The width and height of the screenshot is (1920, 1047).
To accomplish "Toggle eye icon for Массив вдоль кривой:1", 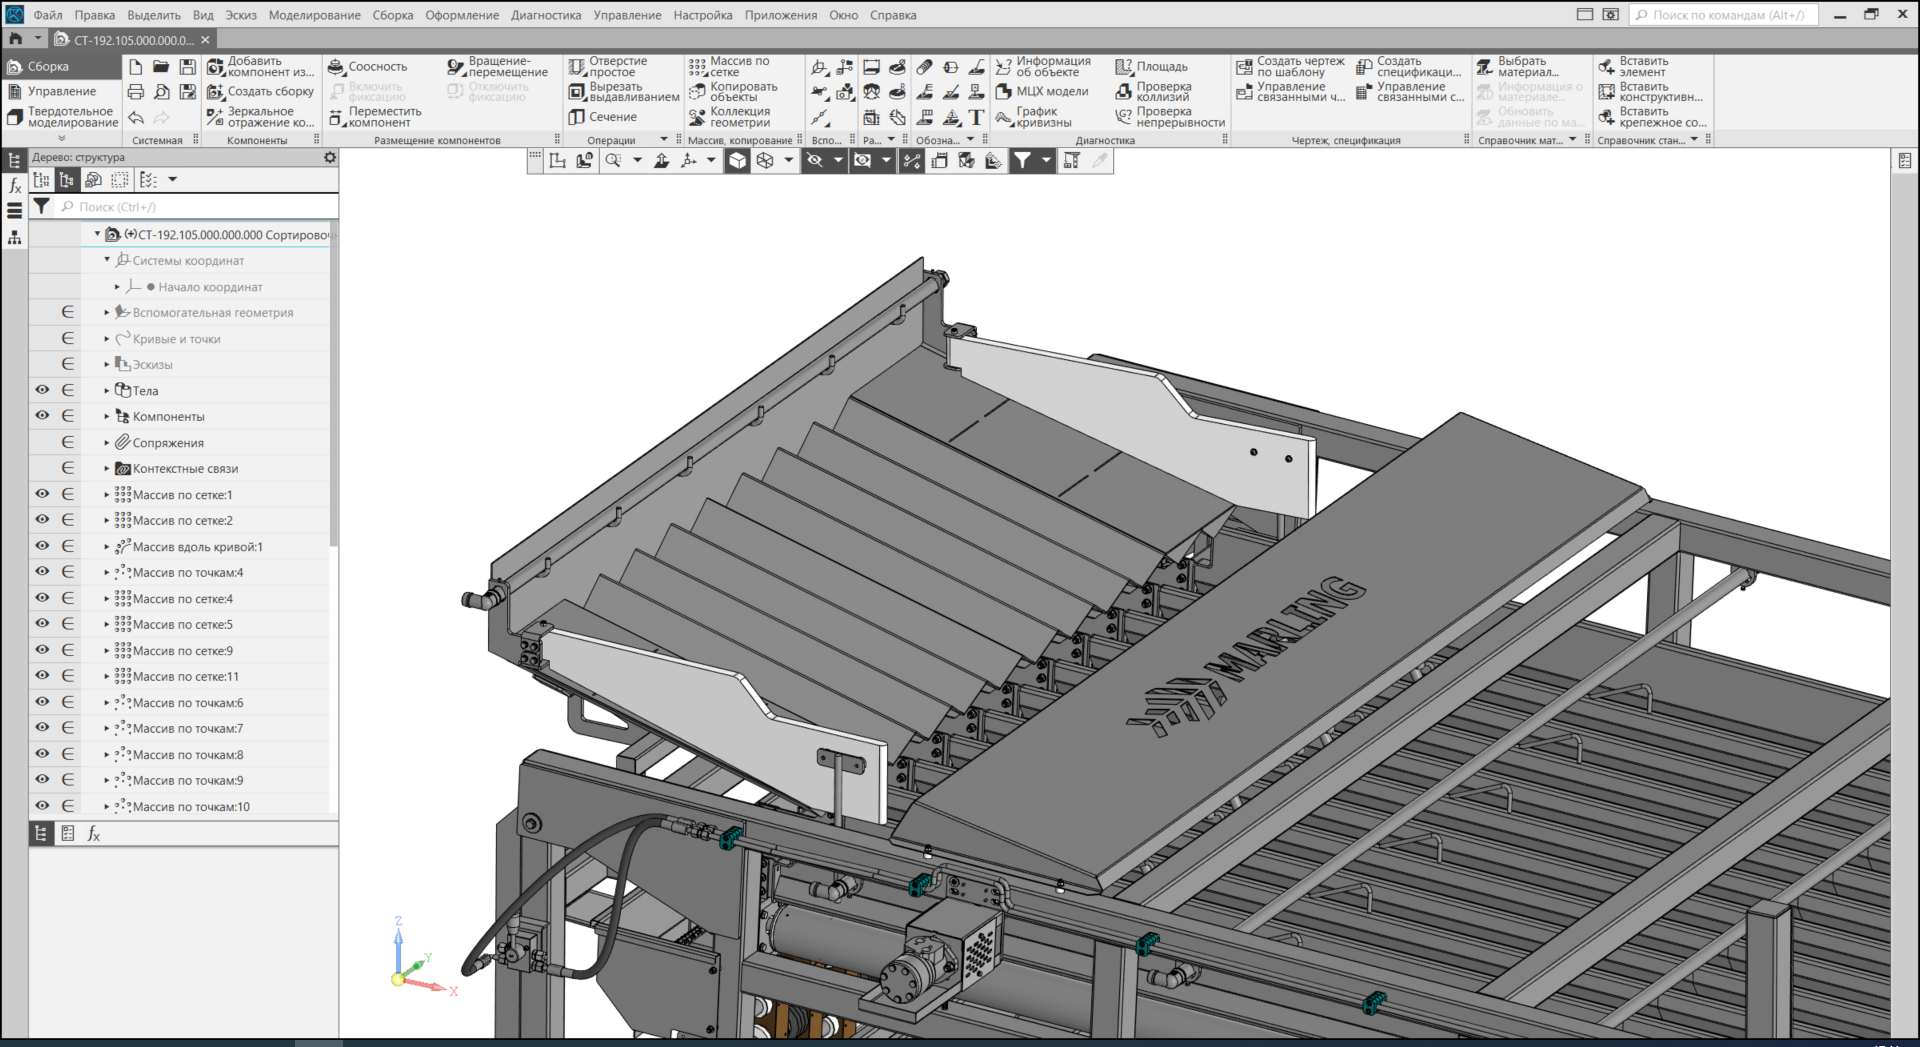I will (42, 546).
